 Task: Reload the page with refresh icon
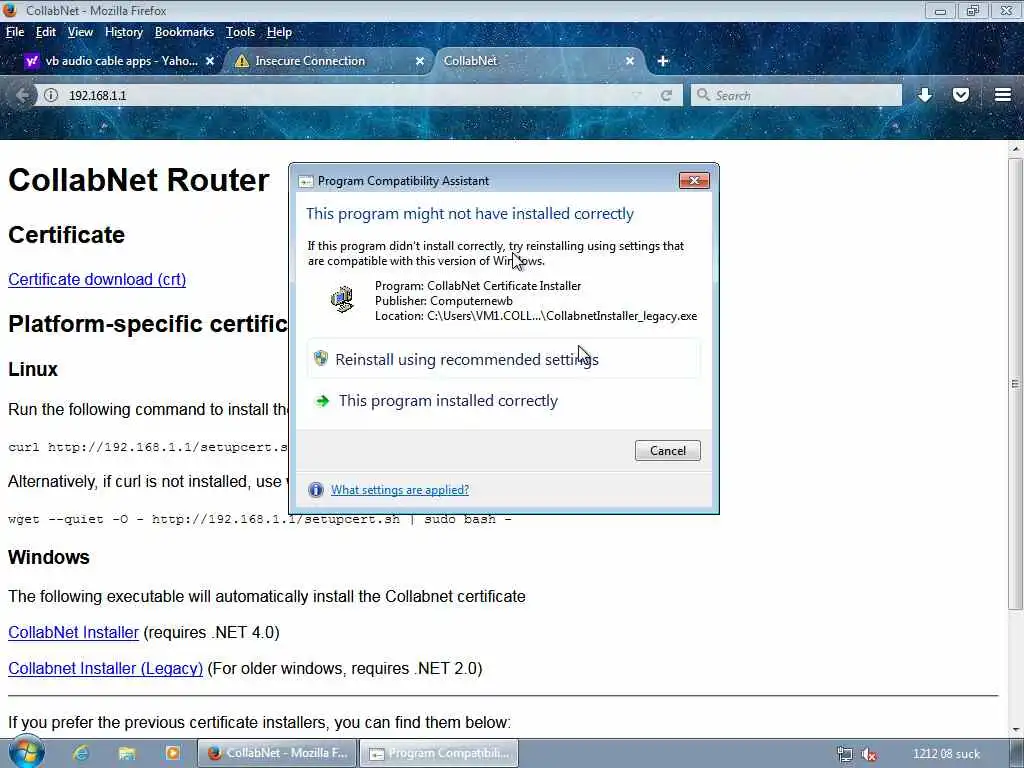tap(666, 95)
